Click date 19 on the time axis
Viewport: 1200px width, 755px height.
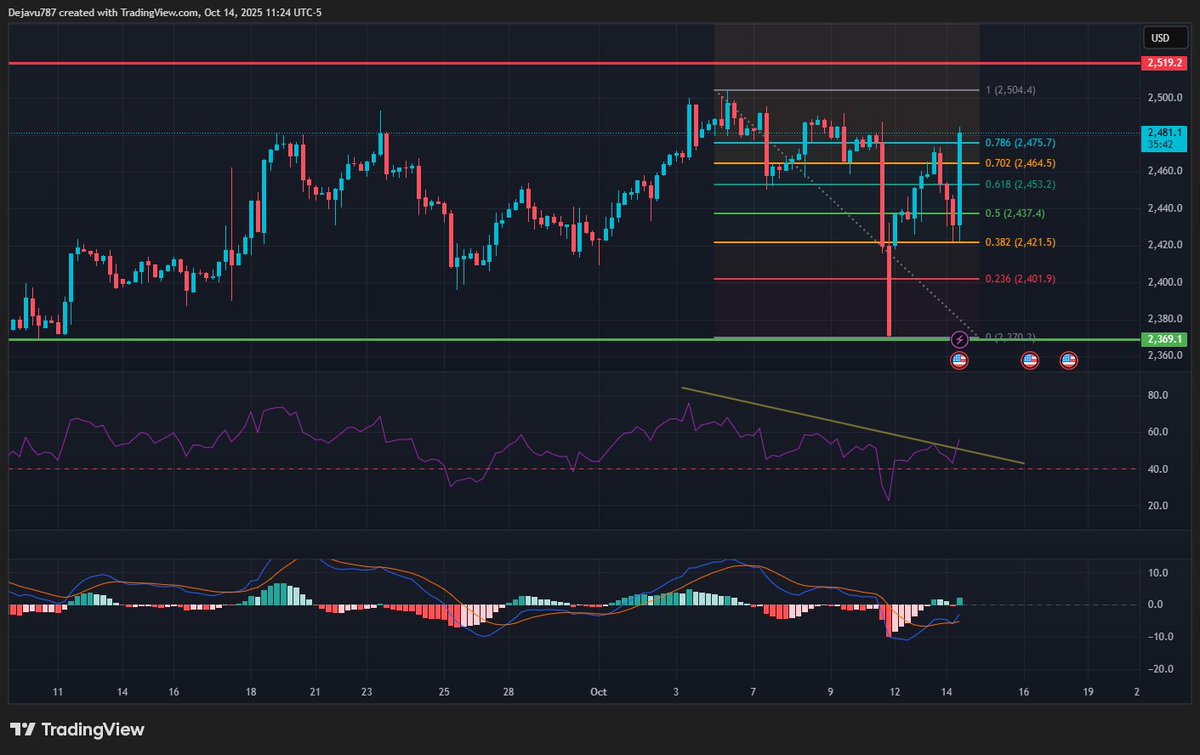[x=1088, y=692]
